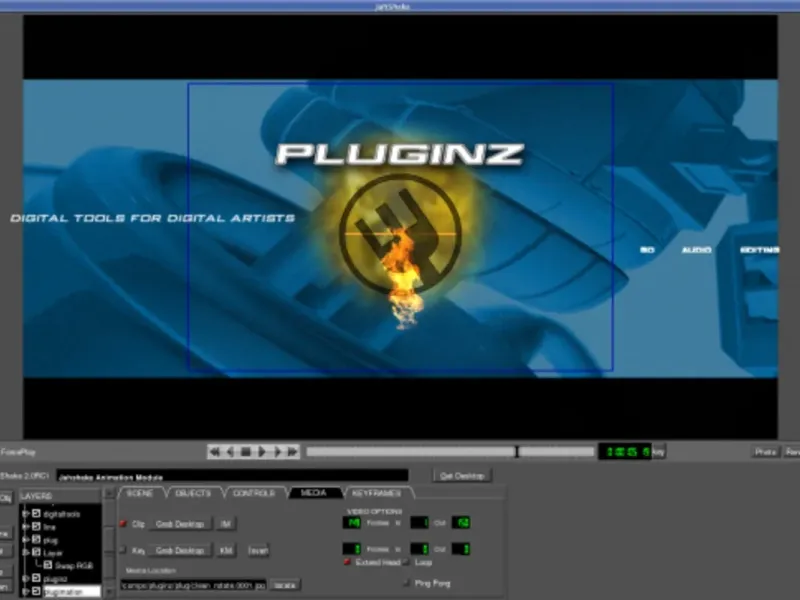
Task: Open the KEYFRAMES tab
Action: pyautogui.click(x=377, y=493)
